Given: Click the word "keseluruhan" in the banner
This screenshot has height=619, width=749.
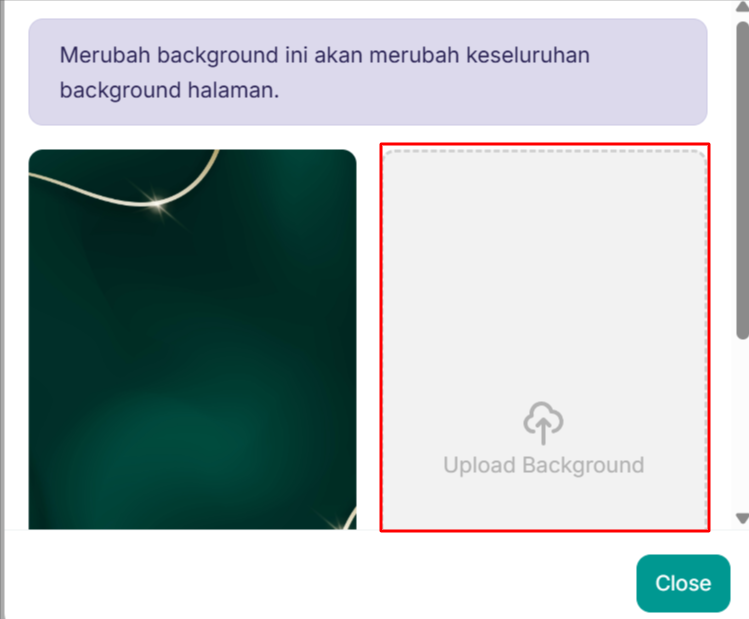Looking at the screenshot, I should 528,55.
